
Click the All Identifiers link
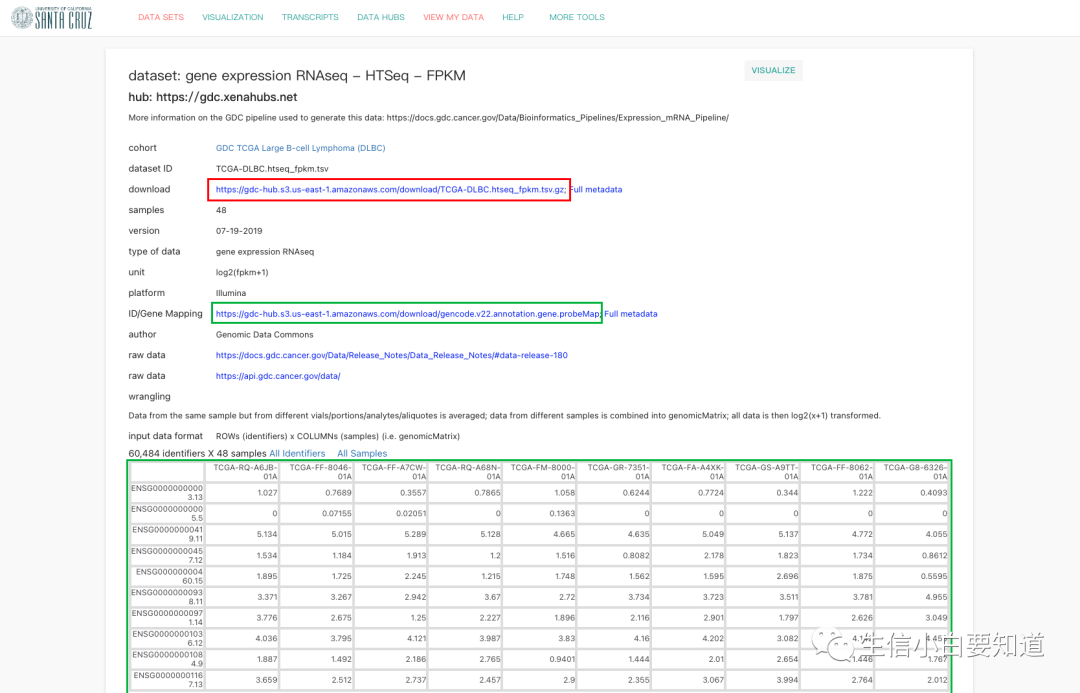coord(297,453)
